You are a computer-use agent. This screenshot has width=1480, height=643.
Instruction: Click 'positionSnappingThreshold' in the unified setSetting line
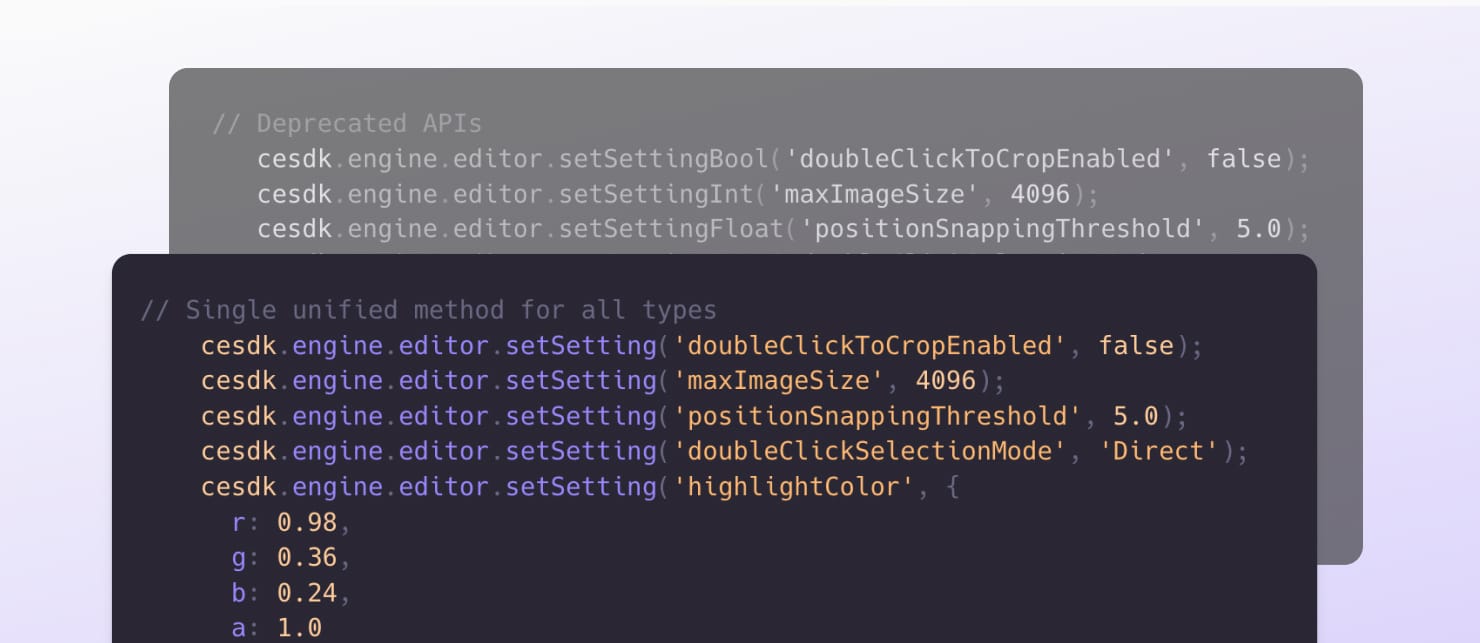coord(876,416)
